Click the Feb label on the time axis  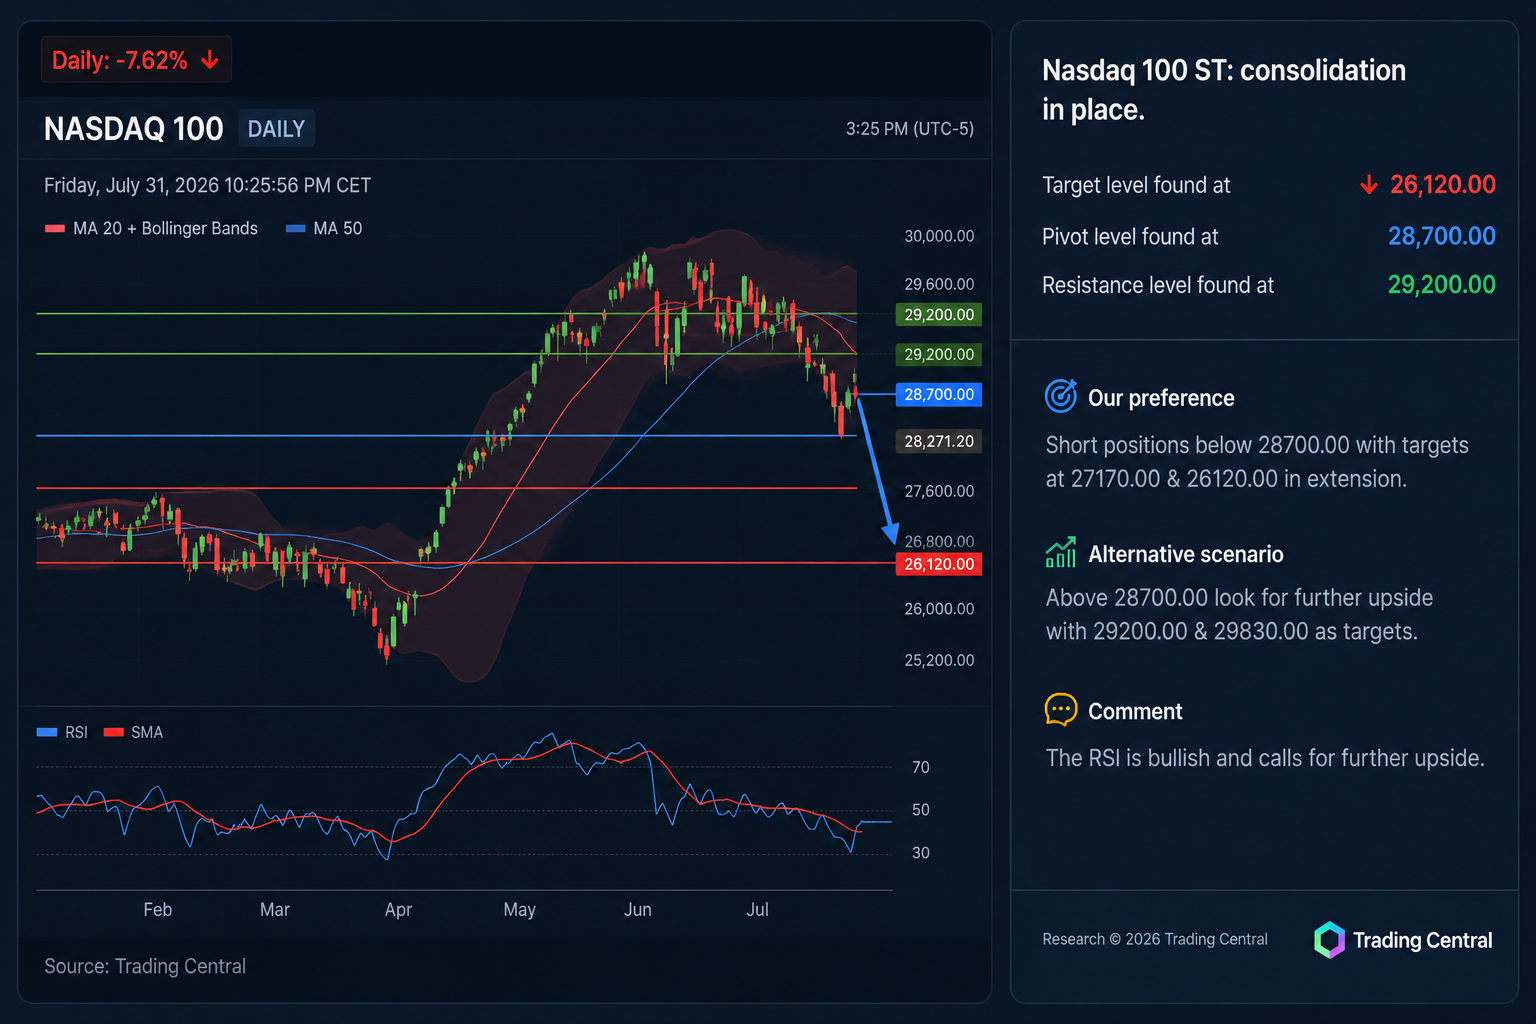pyautogui.click(x=158, y=910)
